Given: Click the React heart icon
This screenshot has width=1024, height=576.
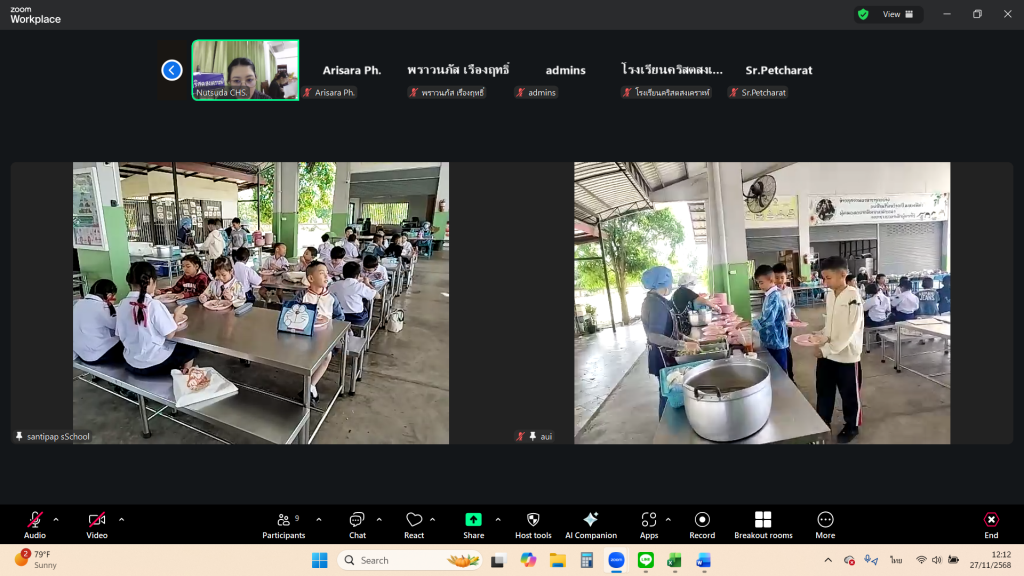Looking at the screenshot, I should pyautogui.click(x=414, y=524).
